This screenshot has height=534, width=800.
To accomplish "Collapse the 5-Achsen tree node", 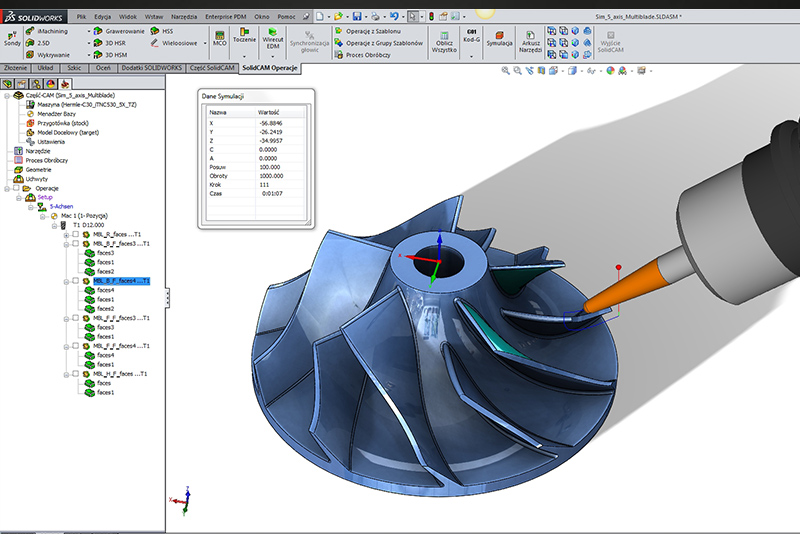I will [x=31, y=207].
